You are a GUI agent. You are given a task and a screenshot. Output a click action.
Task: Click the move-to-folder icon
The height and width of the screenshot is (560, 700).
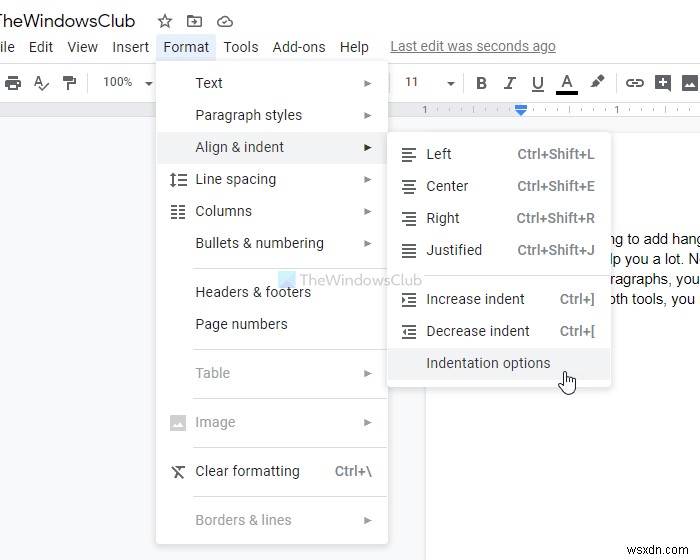[194, 21]
